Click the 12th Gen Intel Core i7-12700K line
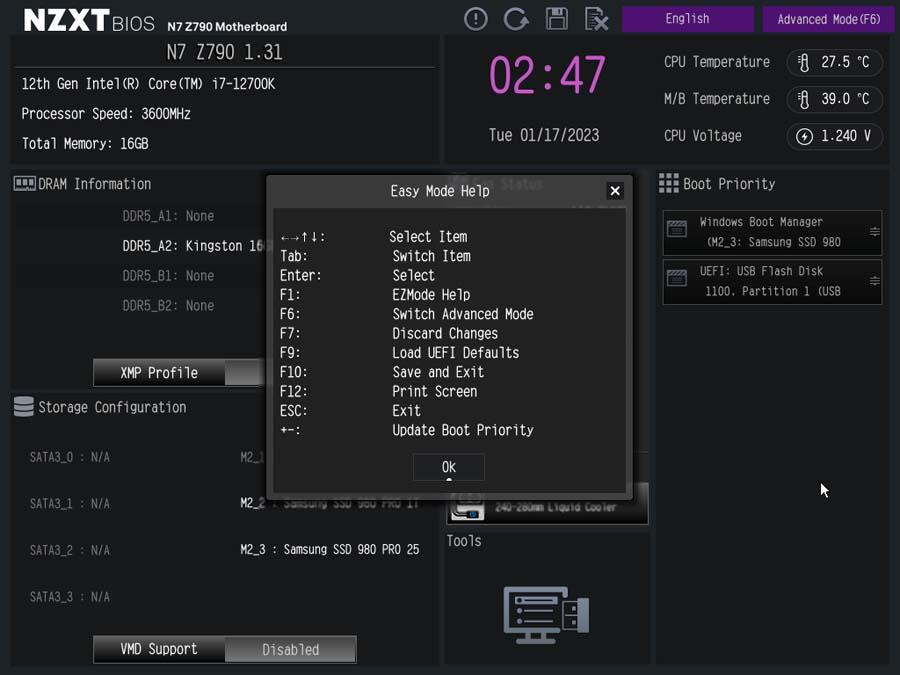 click(x=148, y=84)
